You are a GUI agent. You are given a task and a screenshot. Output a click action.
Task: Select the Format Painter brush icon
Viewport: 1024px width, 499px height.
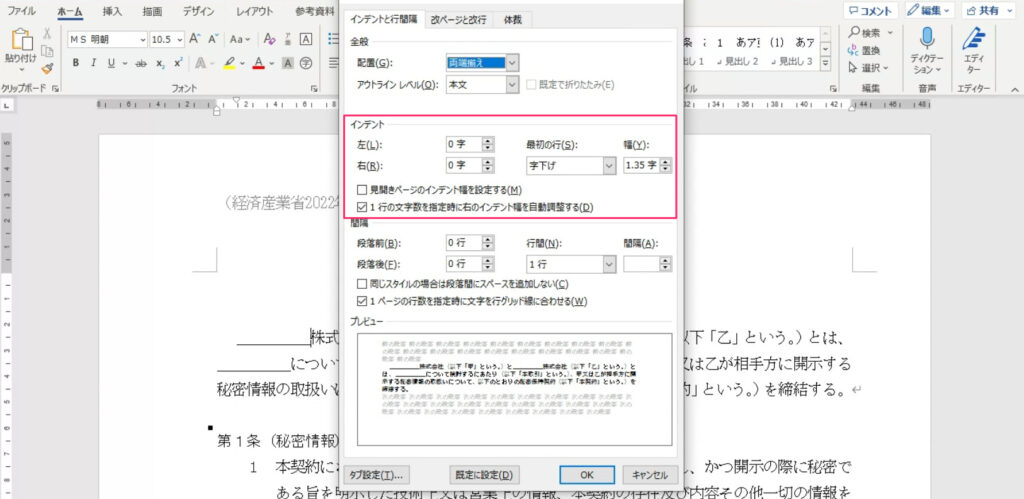[47, 68]
